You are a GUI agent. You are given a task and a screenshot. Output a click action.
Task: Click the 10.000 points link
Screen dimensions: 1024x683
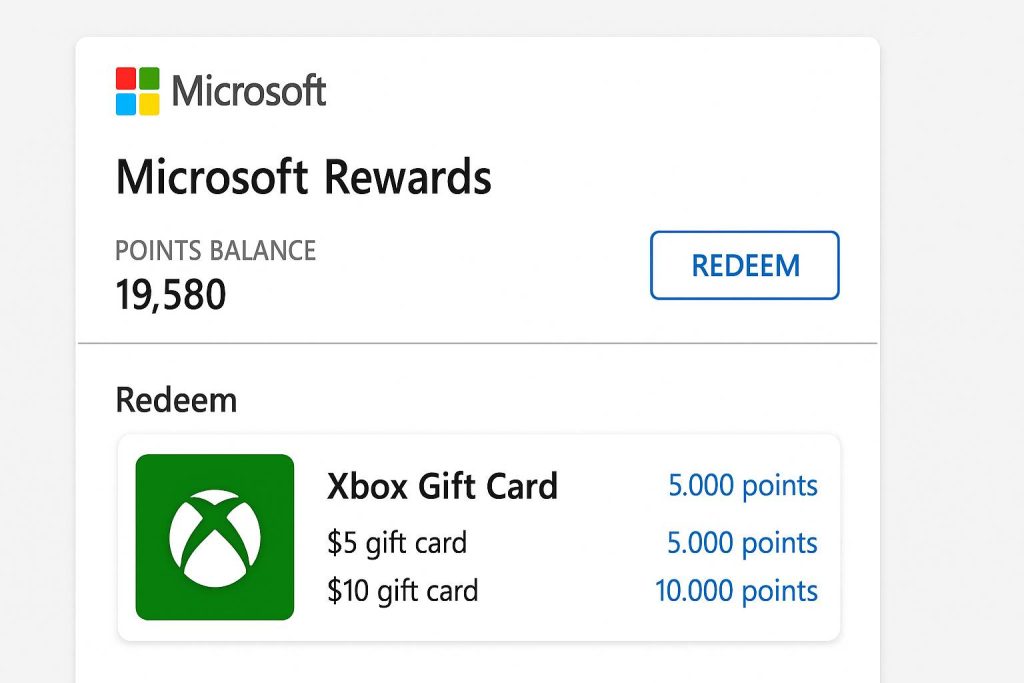(x=736, y=591)
